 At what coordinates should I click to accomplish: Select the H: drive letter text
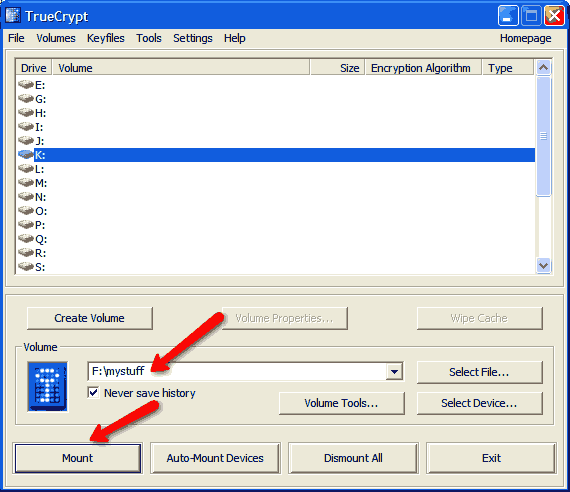[x=40, y=113]
